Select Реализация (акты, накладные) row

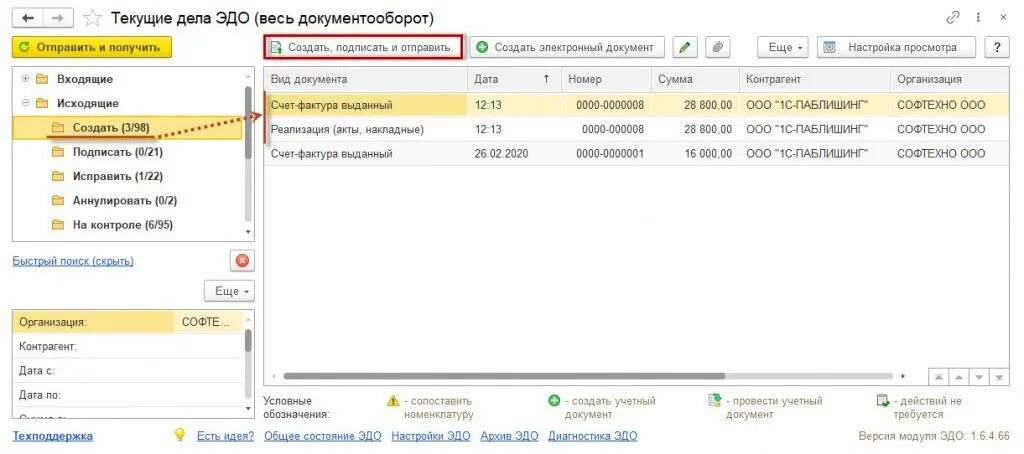[637, 129]
